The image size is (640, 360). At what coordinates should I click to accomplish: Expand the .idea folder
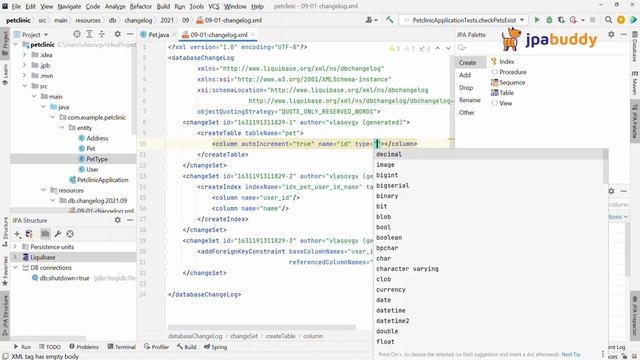click(x=25, y=55)
